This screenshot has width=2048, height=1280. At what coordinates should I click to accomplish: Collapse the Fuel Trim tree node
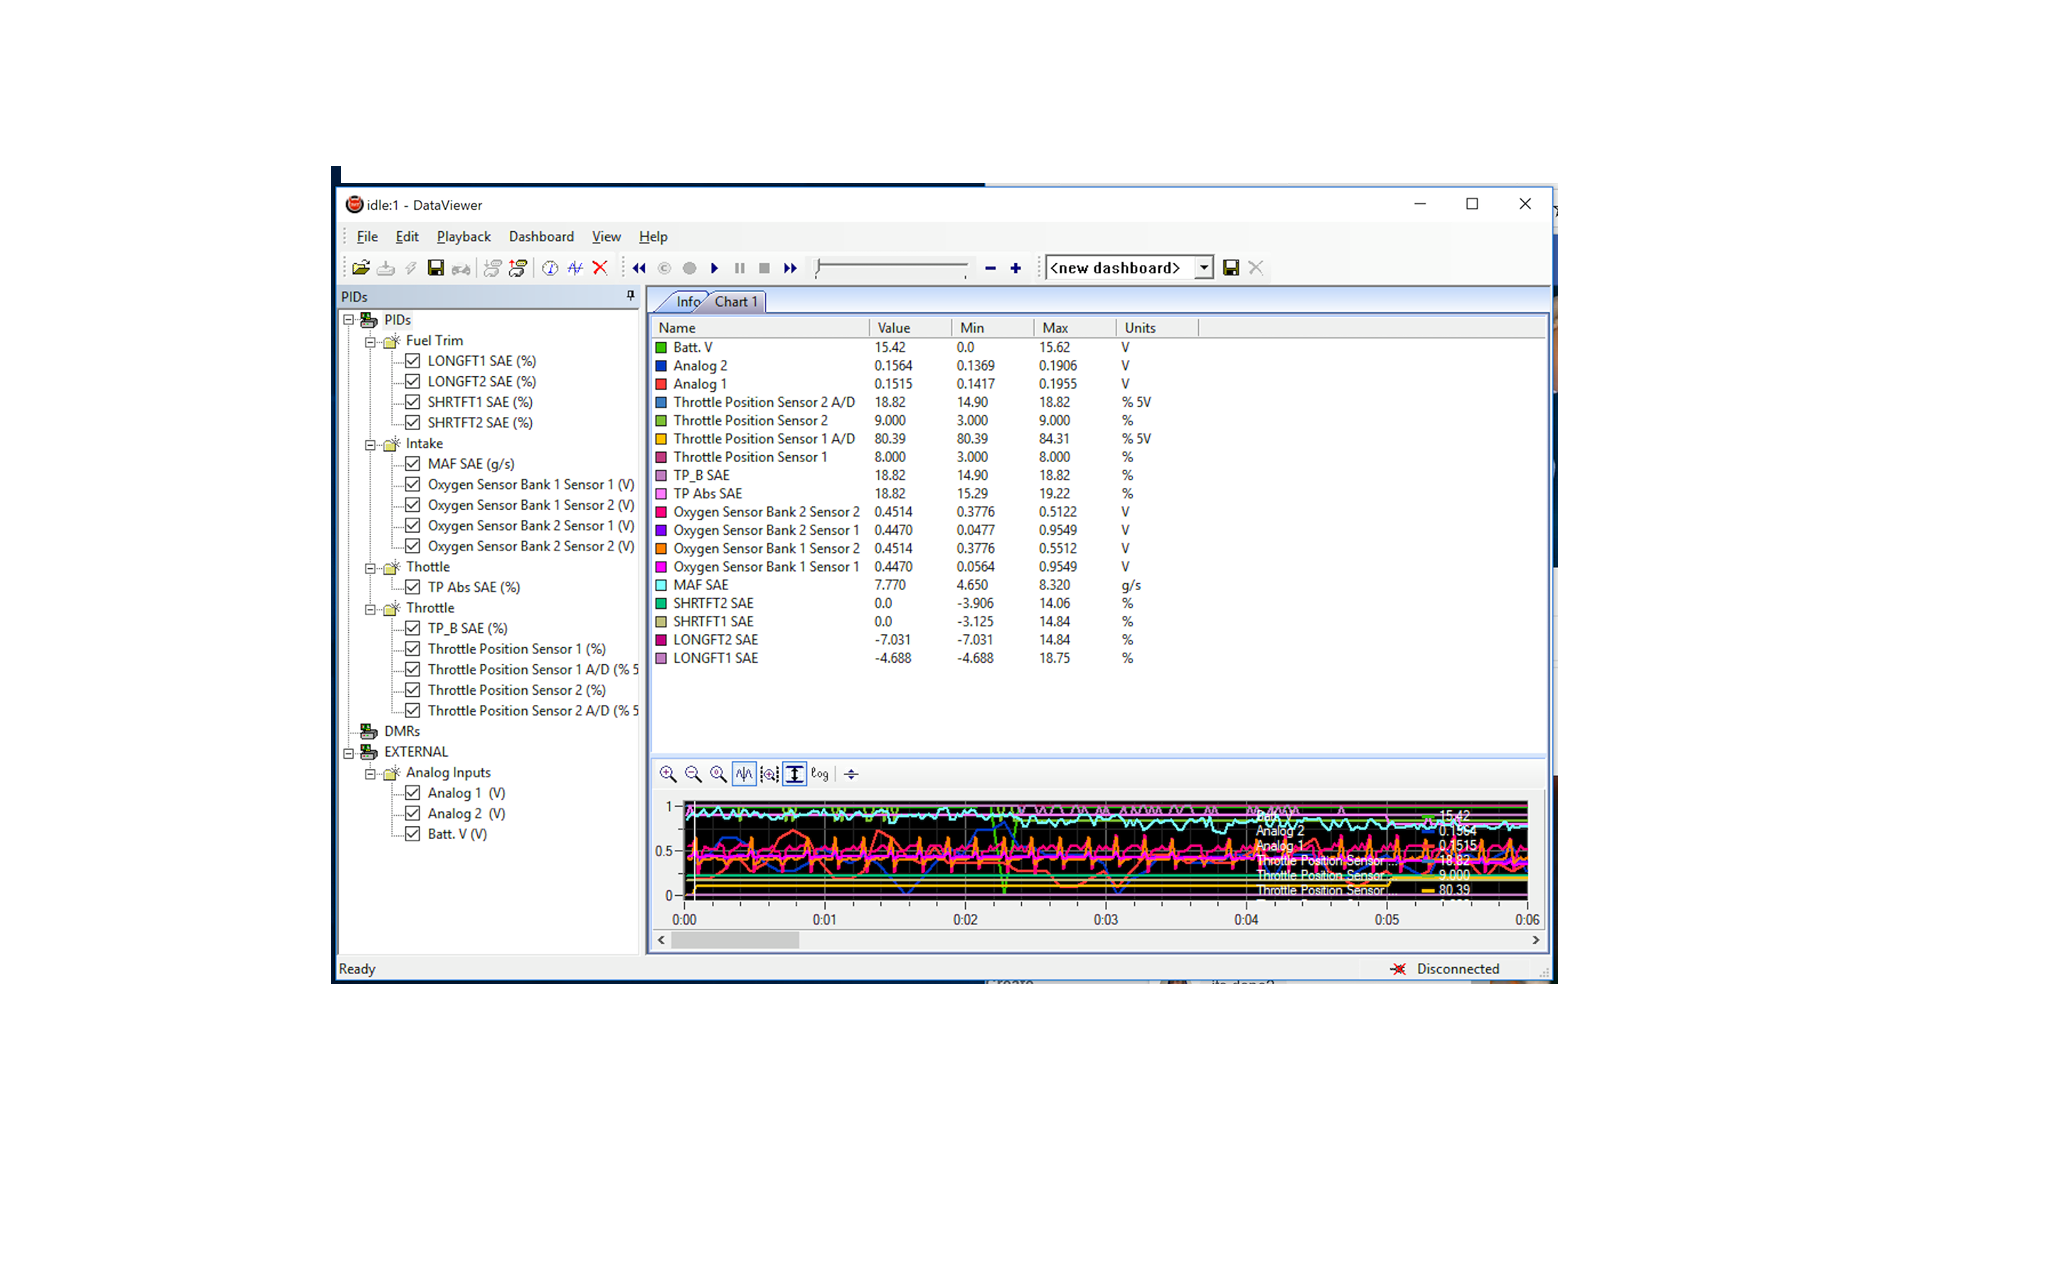(370, 342)
